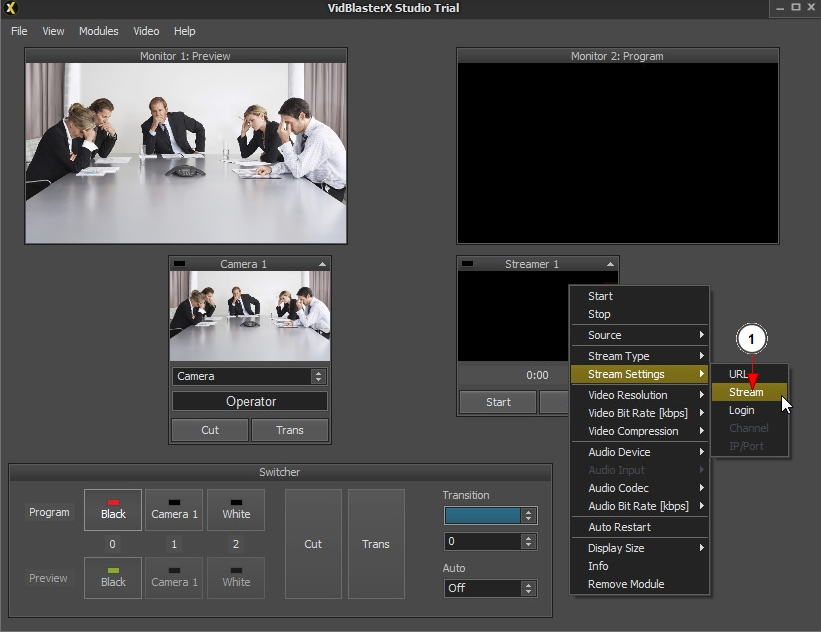821x632 pixels.
Task: Choose Start in the Streamer context menu
Action: [x=639, y=296]
